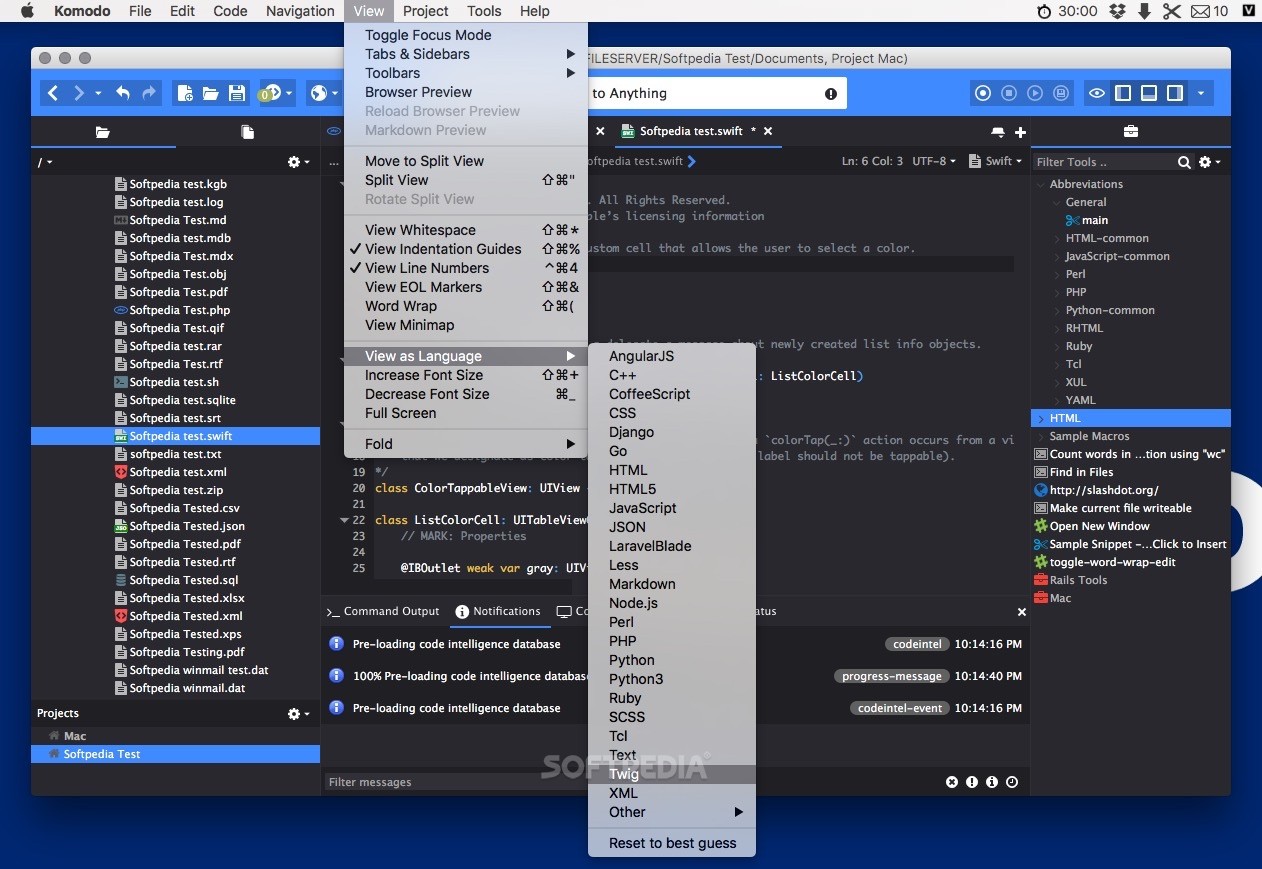This screenshot has width=1262, height=869.
Task: Uncheck View Line Numbers
Action: coord(466,268)
